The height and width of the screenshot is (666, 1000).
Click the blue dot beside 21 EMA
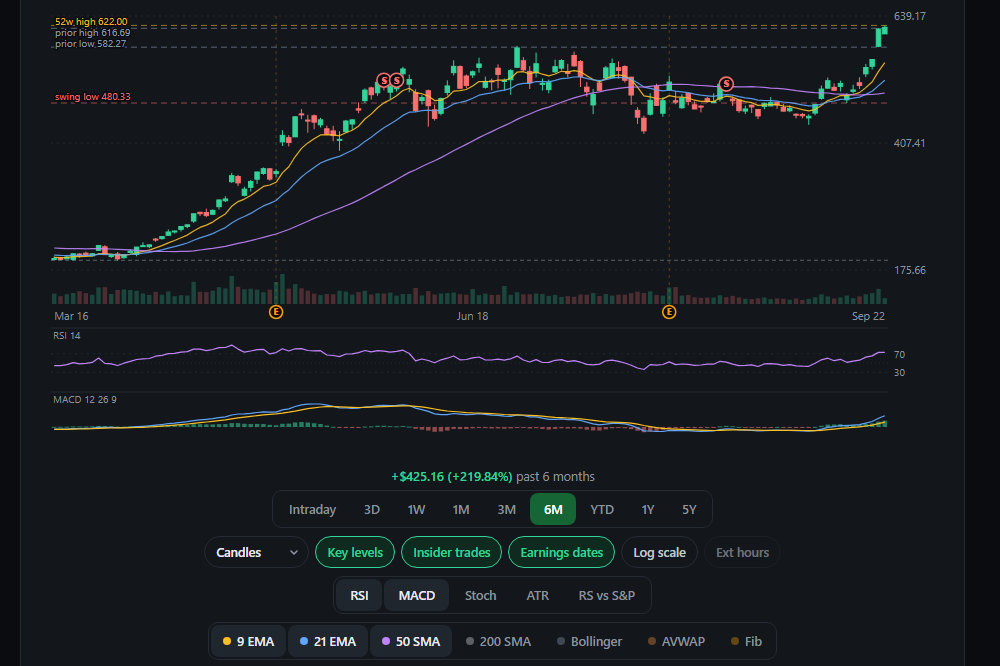click(304, 641)
